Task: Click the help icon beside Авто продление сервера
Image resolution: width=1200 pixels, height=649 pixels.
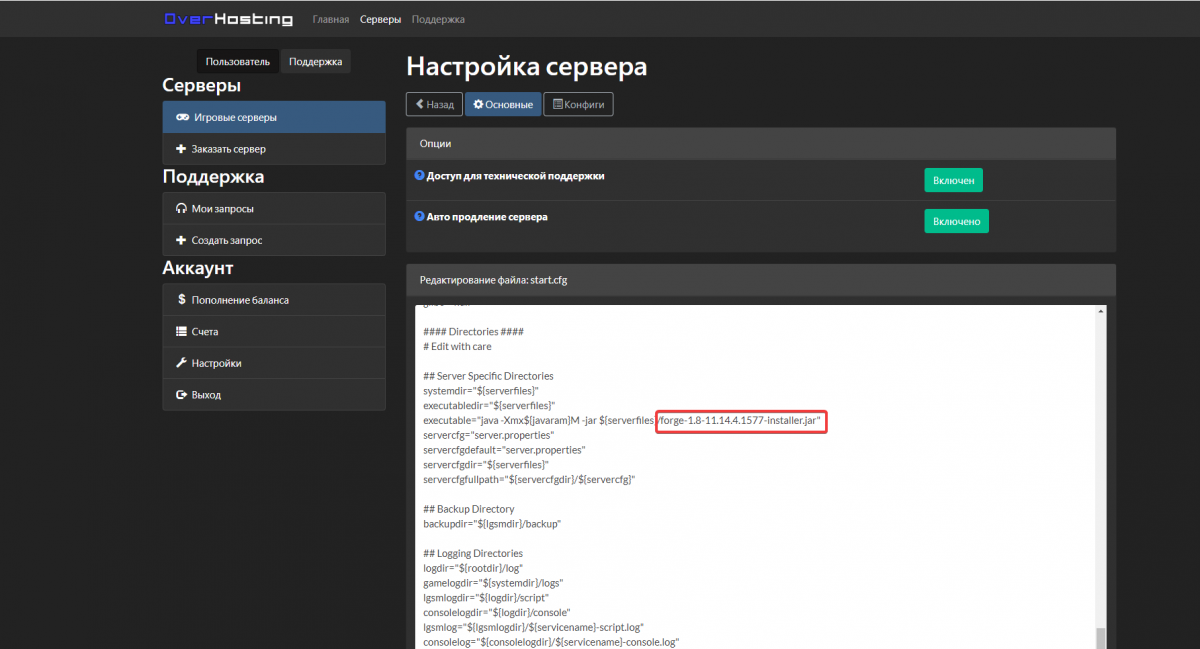Action: [x=420, y=217]
